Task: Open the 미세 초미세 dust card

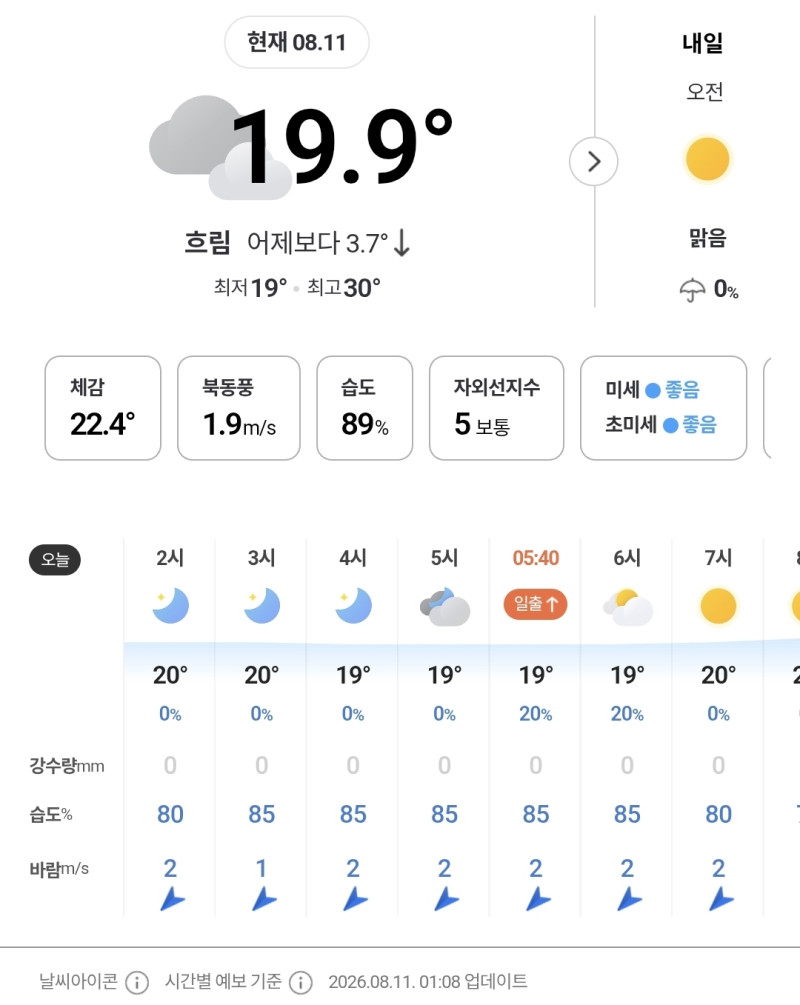Action: coord(663,408)
